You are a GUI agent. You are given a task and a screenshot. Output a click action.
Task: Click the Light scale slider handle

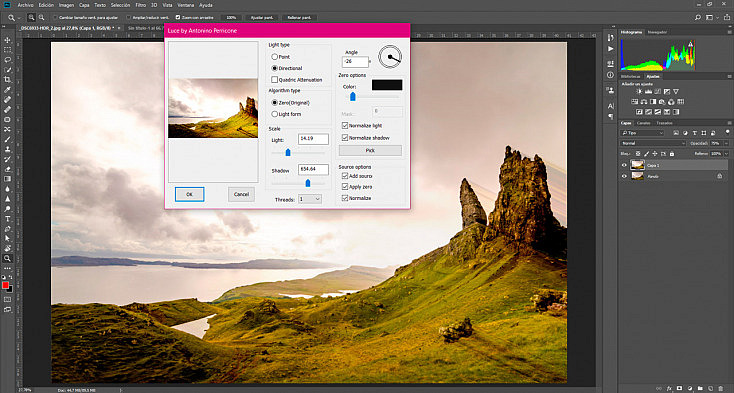tap(288, 152)
